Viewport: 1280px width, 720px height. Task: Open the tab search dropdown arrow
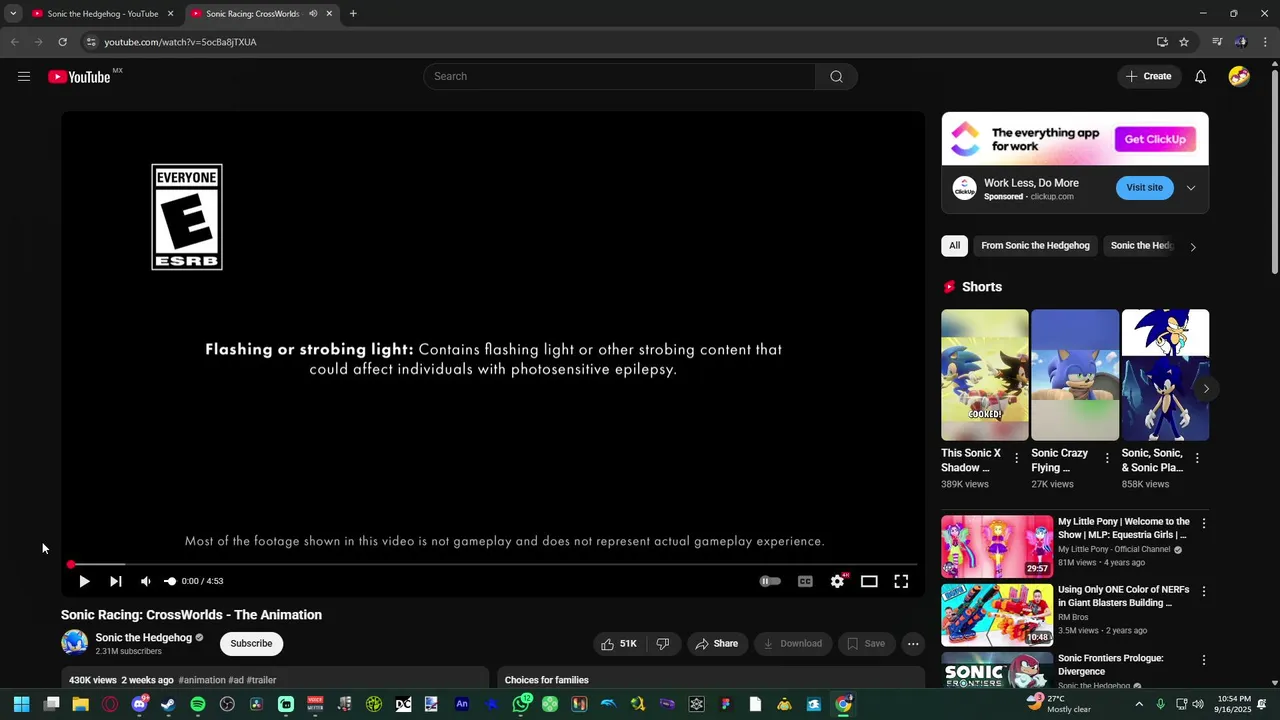13,14
